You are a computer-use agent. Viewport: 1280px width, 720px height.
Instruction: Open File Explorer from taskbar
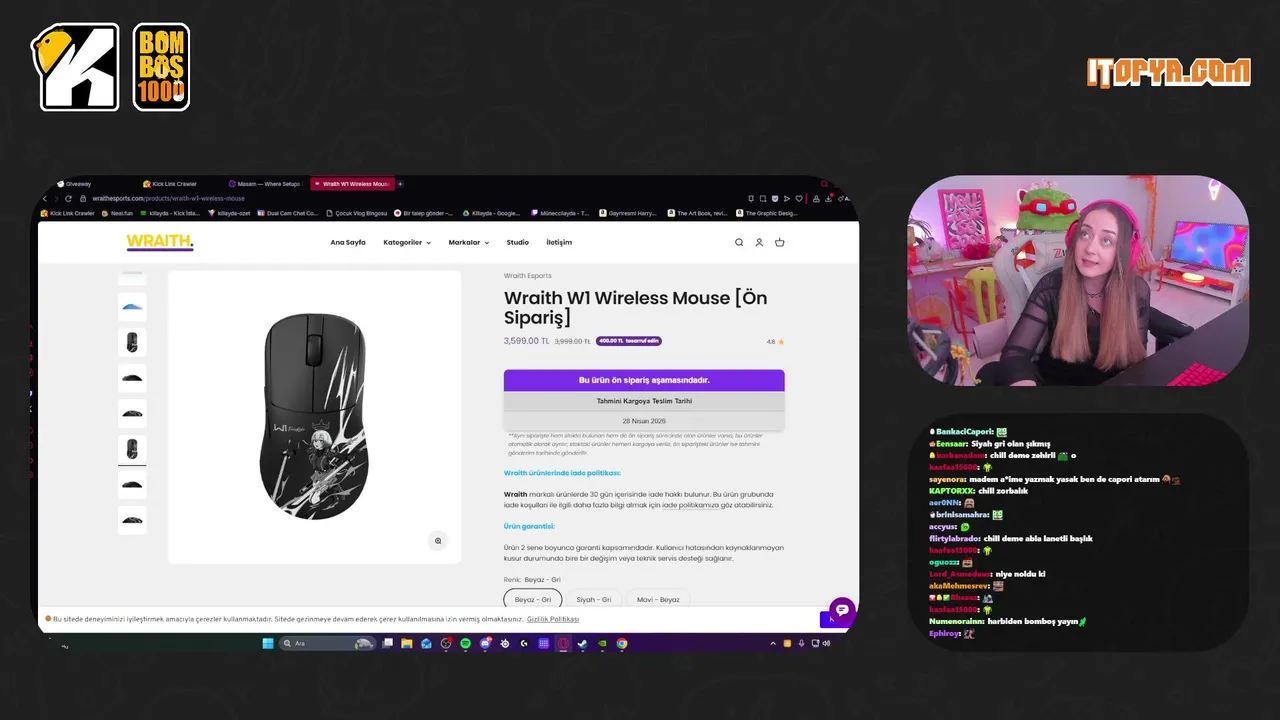pos(407,643)
